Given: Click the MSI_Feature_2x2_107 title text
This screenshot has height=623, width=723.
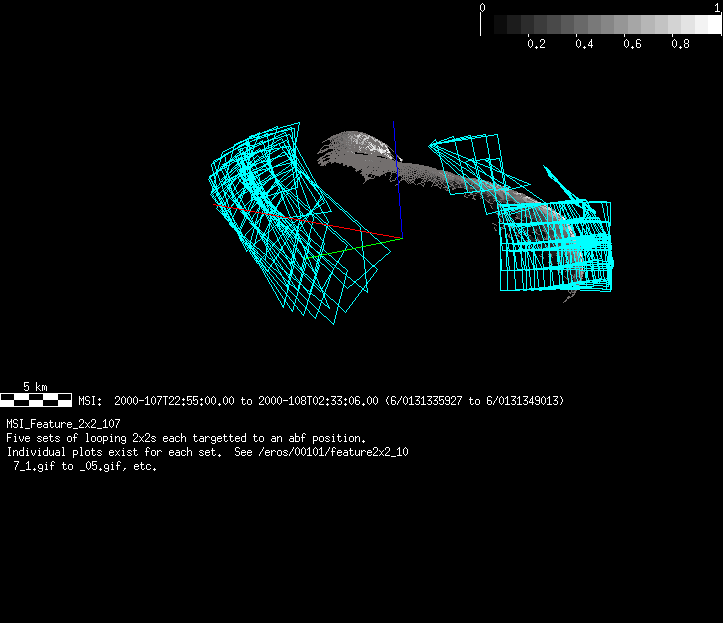Looking at the screenshot, I should click(x=62, y=424).
